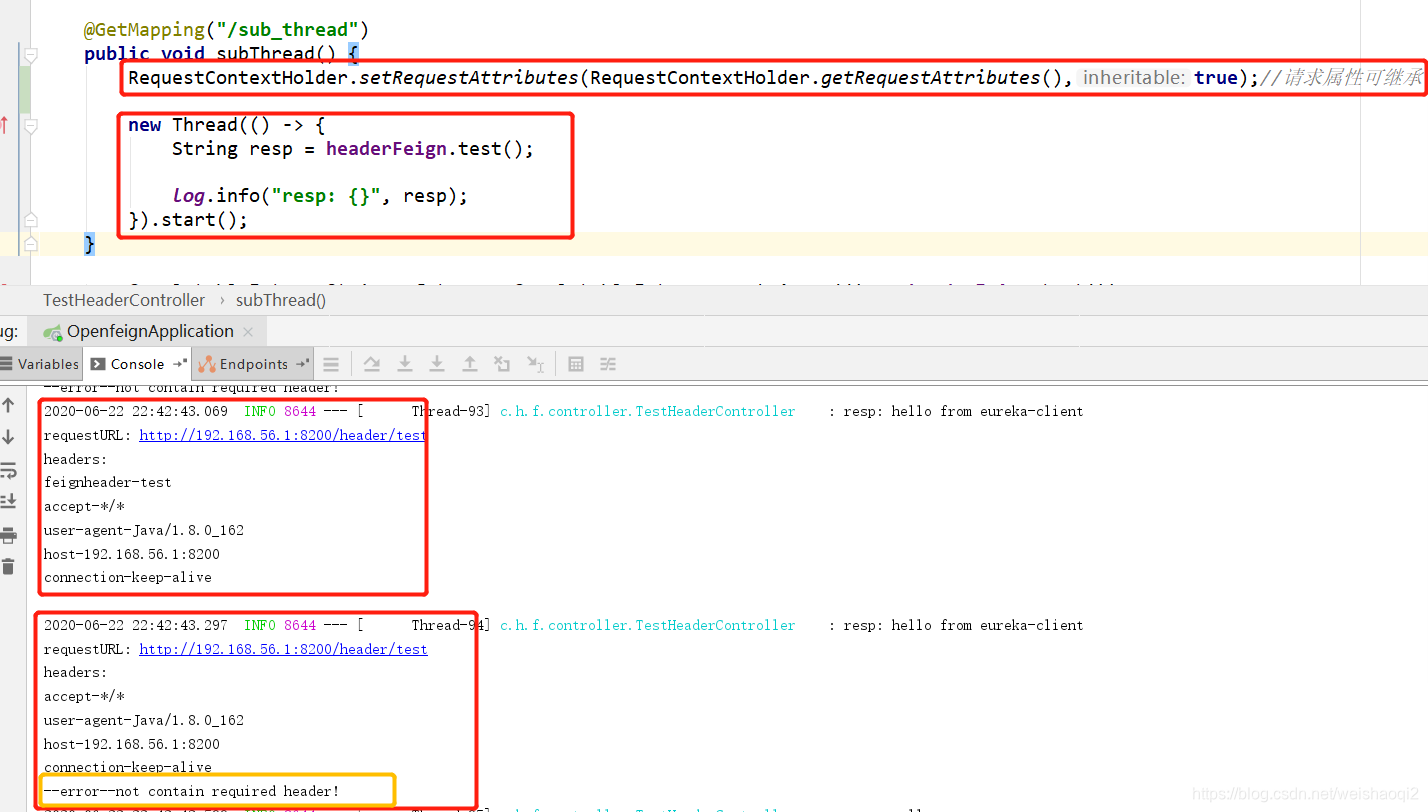Click timestamp 2020-06-22 22:42:43.297 log line
This screenshot has width=1428, height=812.
click(x=136, y=625)
